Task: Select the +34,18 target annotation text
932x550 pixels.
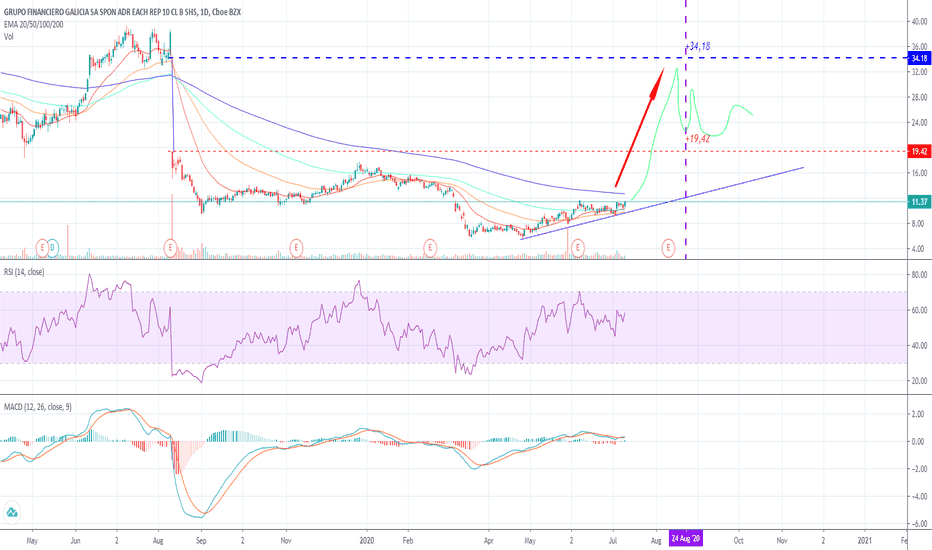Action: click(698, 46)
